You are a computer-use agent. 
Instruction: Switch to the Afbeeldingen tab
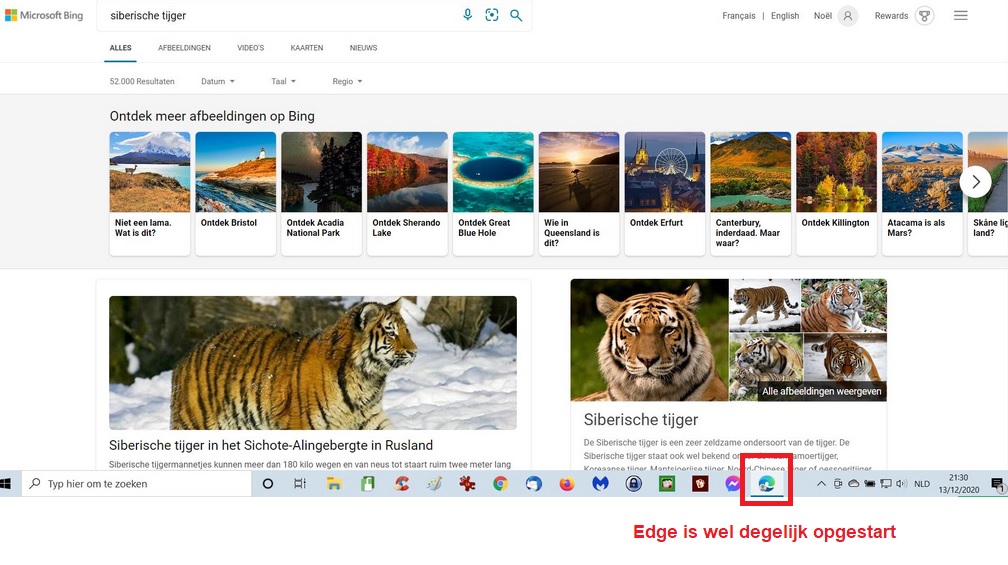[x=184, y=48]
